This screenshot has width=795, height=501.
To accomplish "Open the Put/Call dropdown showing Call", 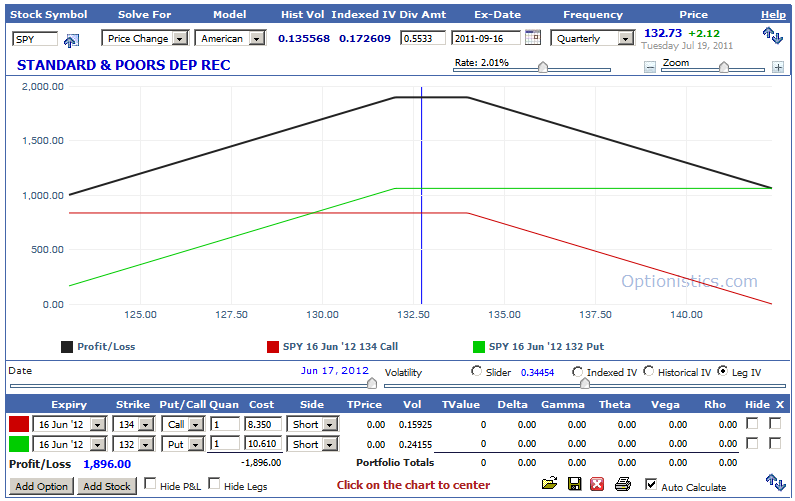I will coord(183,424).
